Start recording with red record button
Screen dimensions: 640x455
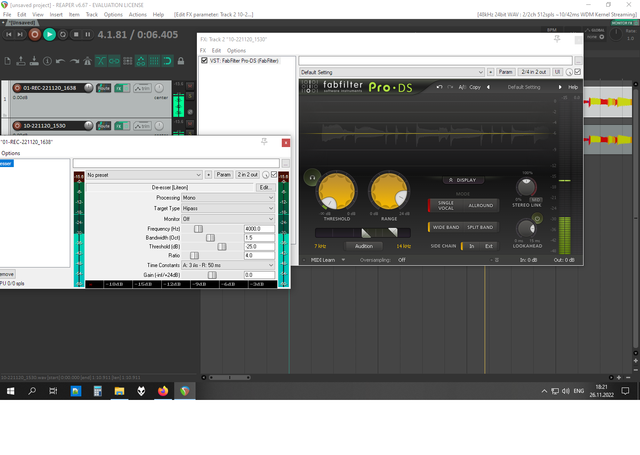click(35, 35)
